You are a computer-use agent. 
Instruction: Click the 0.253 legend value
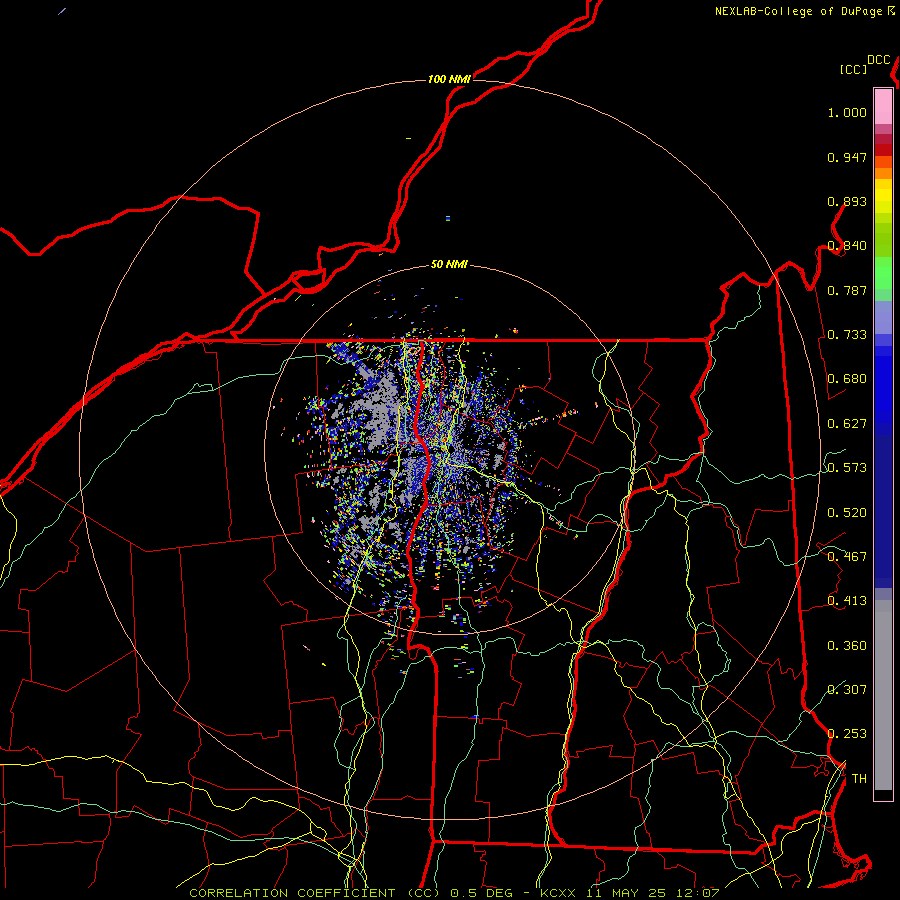tap(847, 734)
